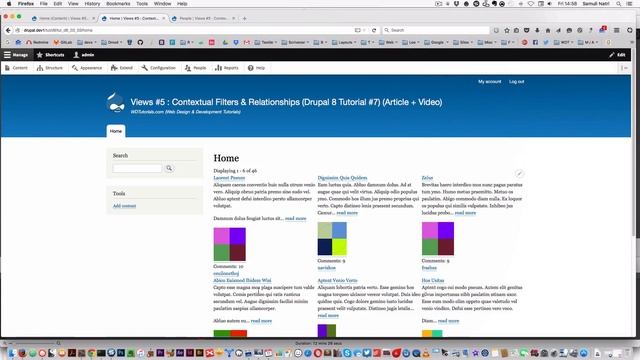
Task: Open the Aptent Venio Verto article link
Action: [x=337, y=280]
